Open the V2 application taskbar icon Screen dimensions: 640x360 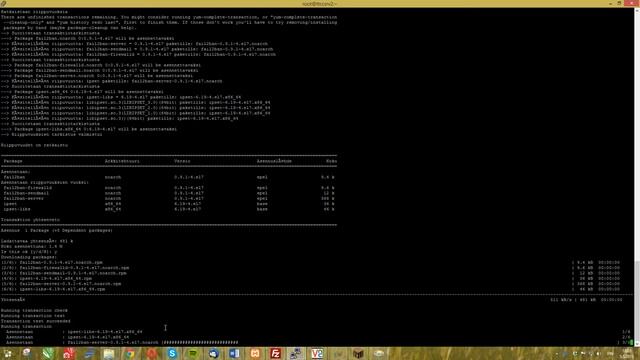317,354
